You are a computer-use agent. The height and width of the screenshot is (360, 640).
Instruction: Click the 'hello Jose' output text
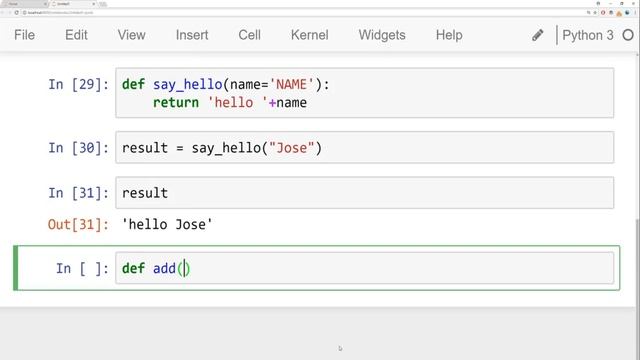coord(167,224)
